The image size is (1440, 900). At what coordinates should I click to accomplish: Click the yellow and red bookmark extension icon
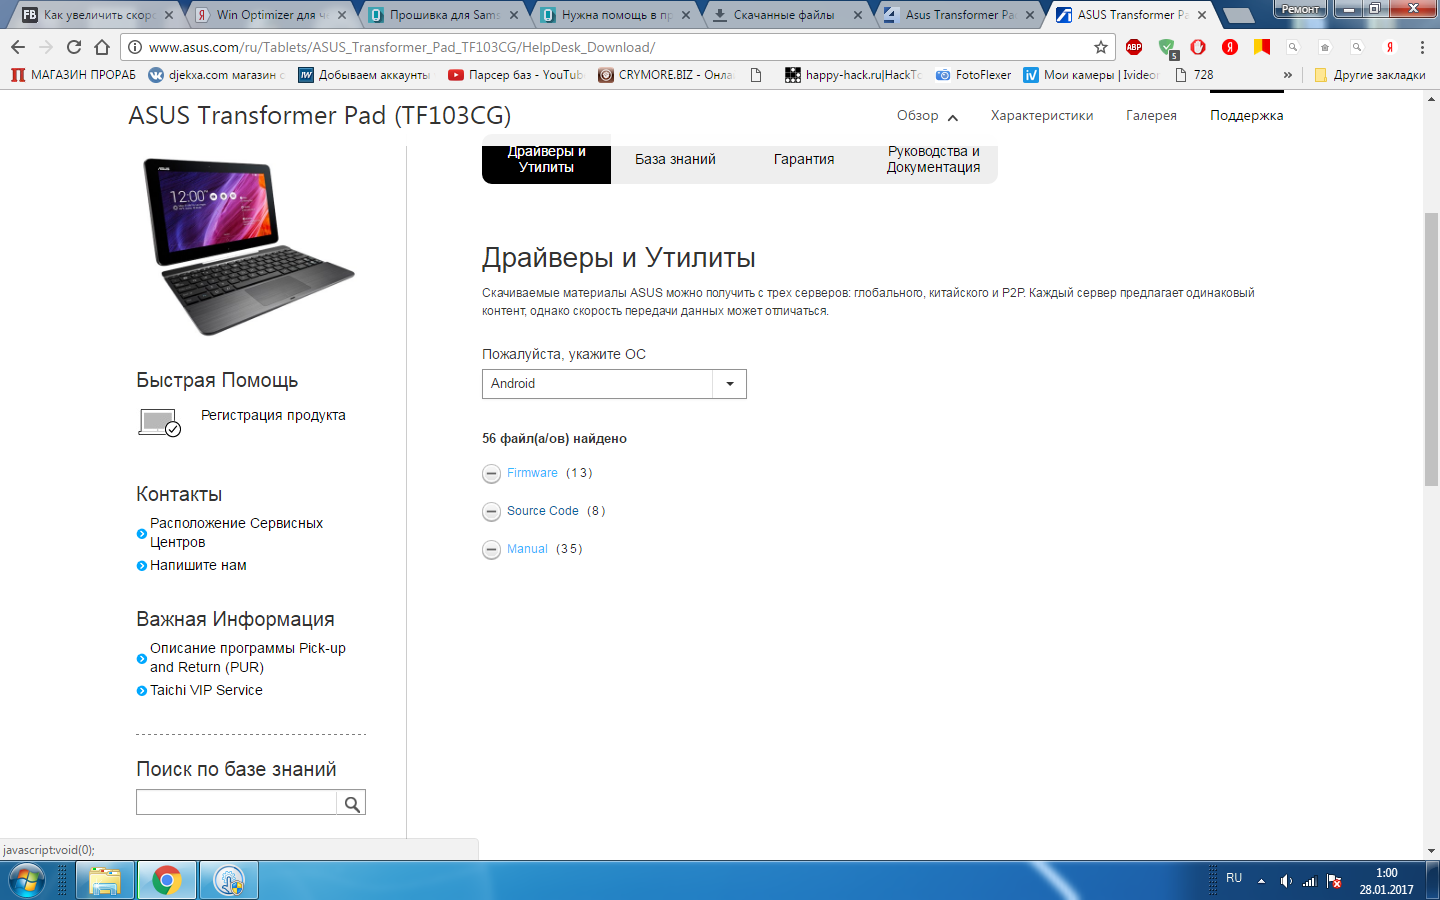click(x=1262, y=47)
